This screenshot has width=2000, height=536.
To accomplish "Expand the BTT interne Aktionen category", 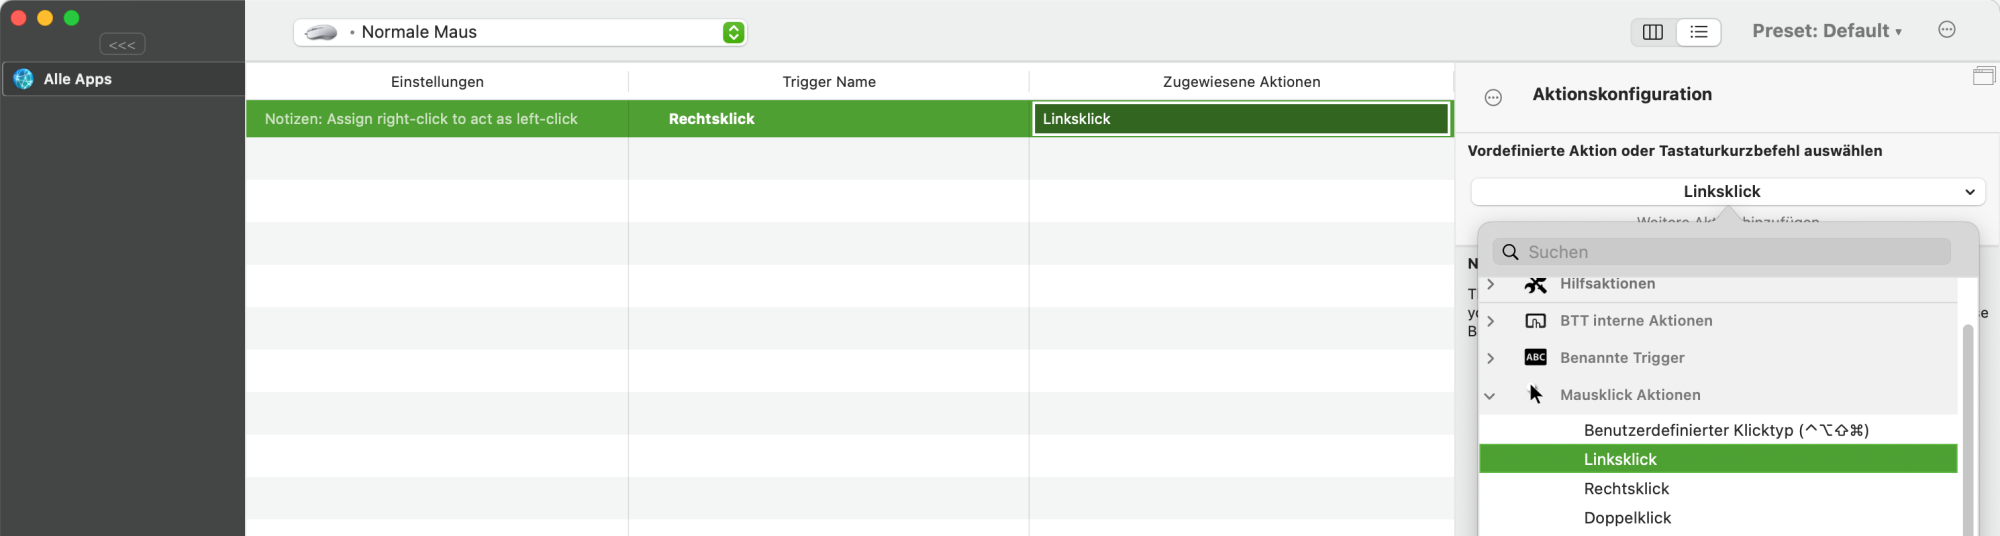I will (x=1490, y=321).
